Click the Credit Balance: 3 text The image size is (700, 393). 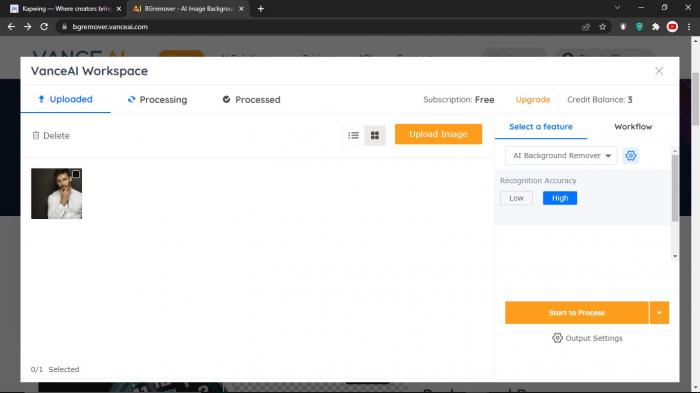[600, 100]
